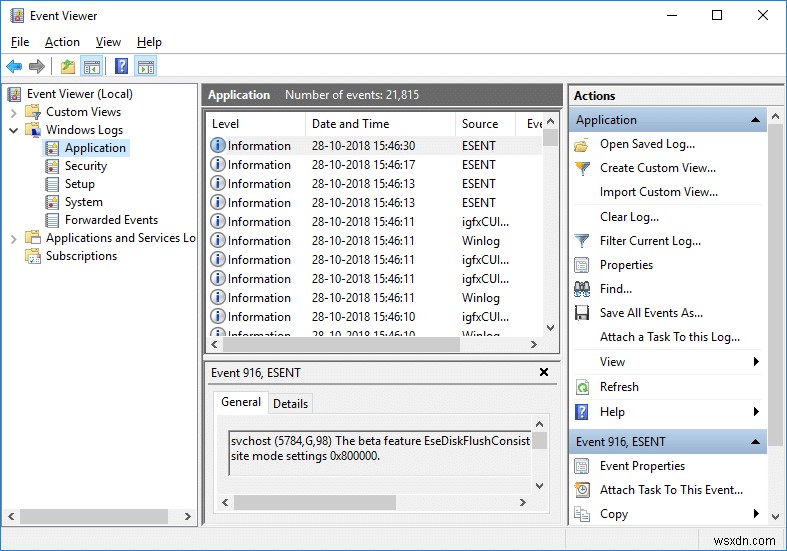Image resolution: width=787 pixels, height=551 pixels.
Task: Click Attach a Task To this Log...
Action: click(670, 337)
